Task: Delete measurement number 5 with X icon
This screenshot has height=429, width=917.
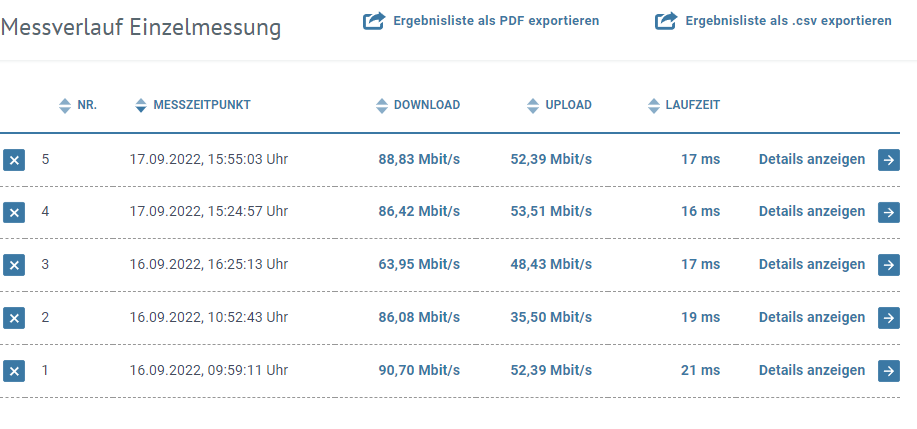Action: point(14,160)
